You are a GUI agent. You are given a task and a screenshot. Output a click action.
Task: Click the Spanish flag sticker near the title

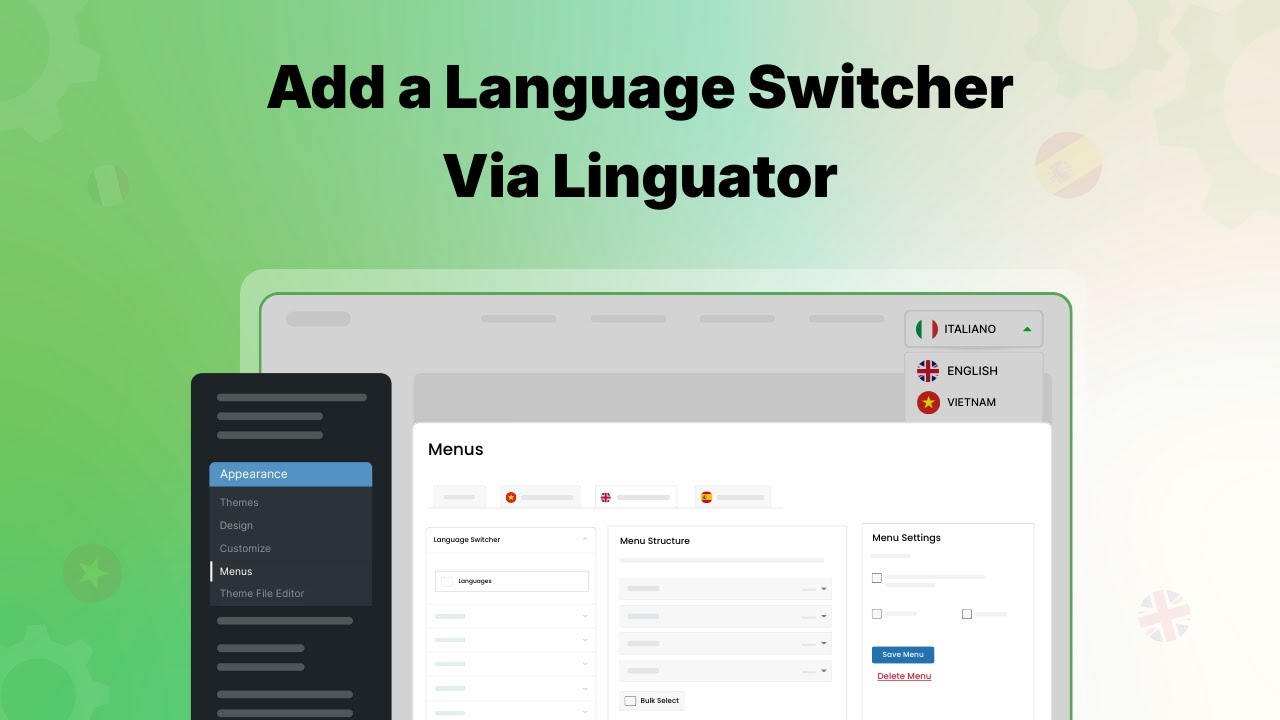[x=1066, y=164]
